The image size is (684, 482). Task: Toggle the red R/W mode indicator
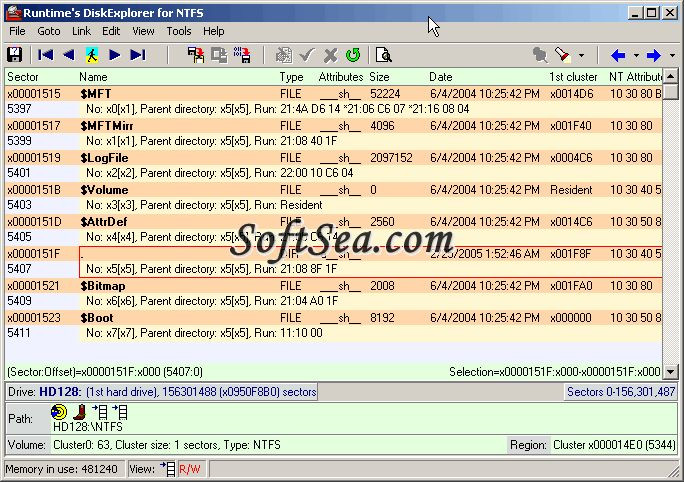pyautogui.click(x=190, y=469)
